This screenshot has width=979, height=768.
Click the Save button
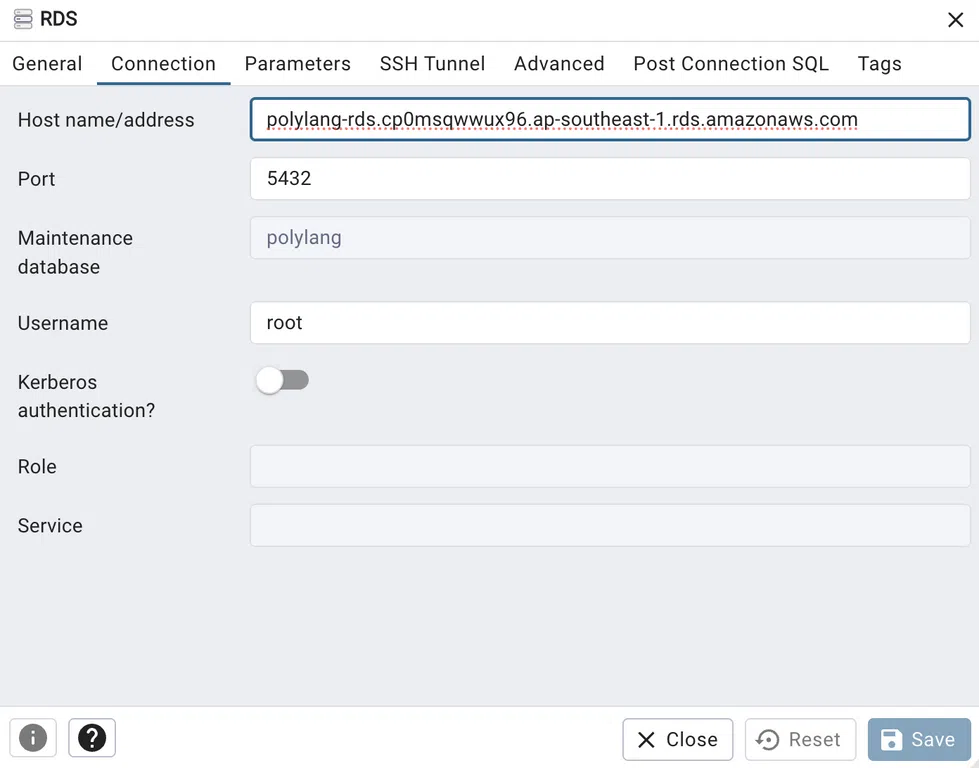[919, 739]
